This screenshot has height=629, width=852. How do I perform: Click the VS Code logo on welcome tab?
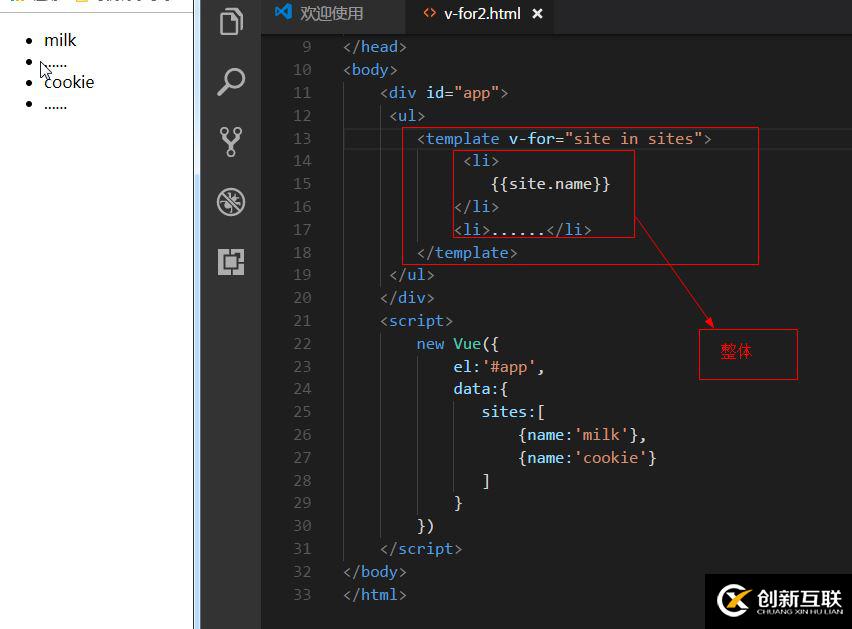point(283,13)
